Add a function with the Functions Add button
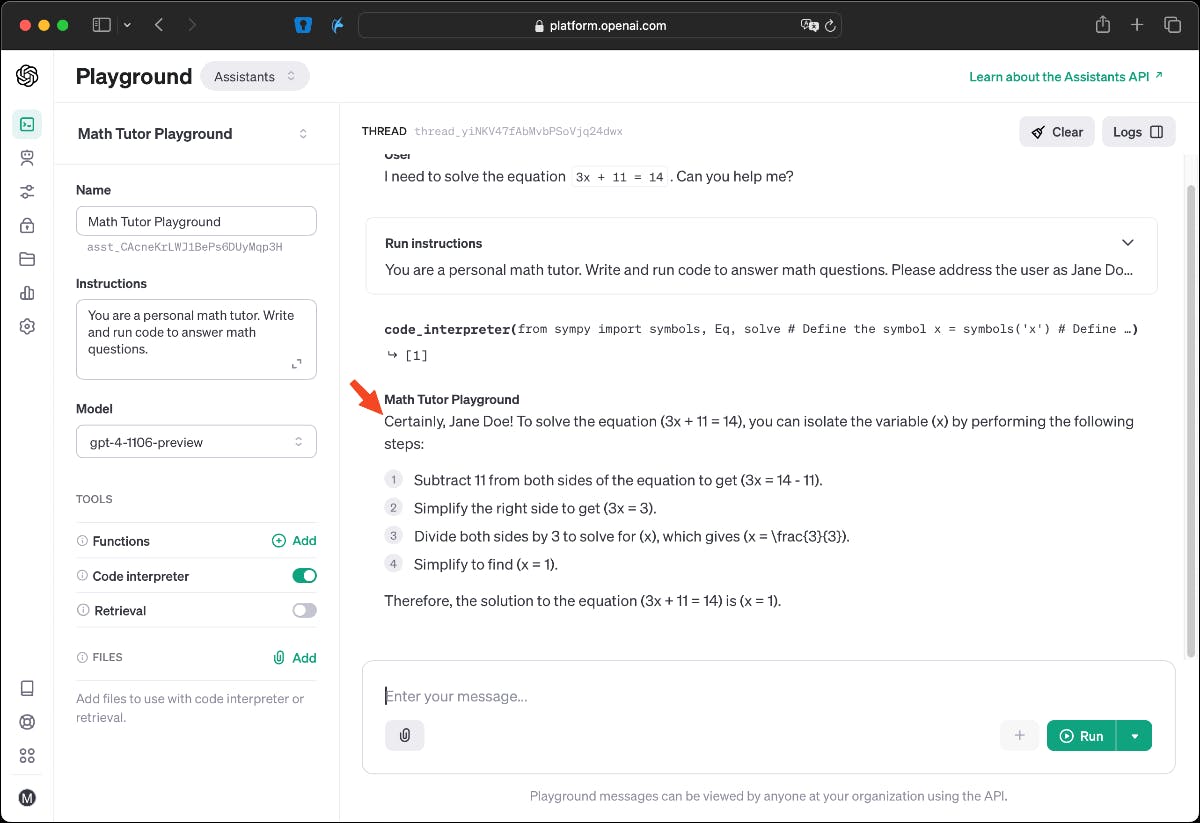1200x823 pixels. click(x=294, y=541)
